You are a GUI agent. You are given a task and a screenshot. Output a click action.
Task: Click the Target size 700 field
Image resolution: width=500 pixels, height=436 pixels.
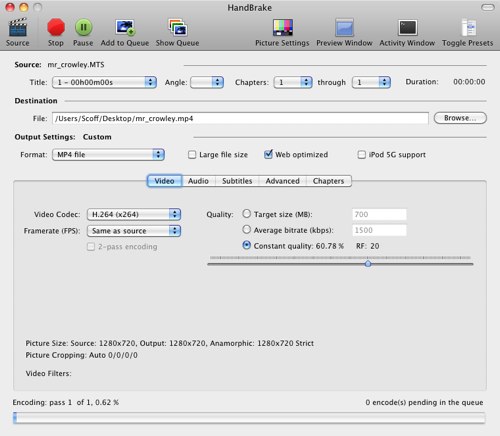[x=379, y=214]
